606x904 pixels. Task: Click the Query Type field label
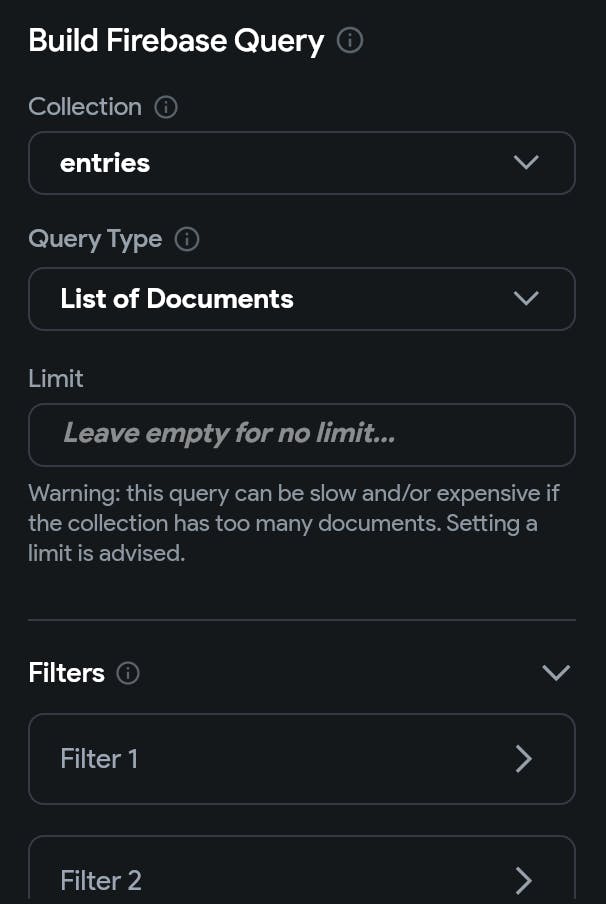click(95, 239)
